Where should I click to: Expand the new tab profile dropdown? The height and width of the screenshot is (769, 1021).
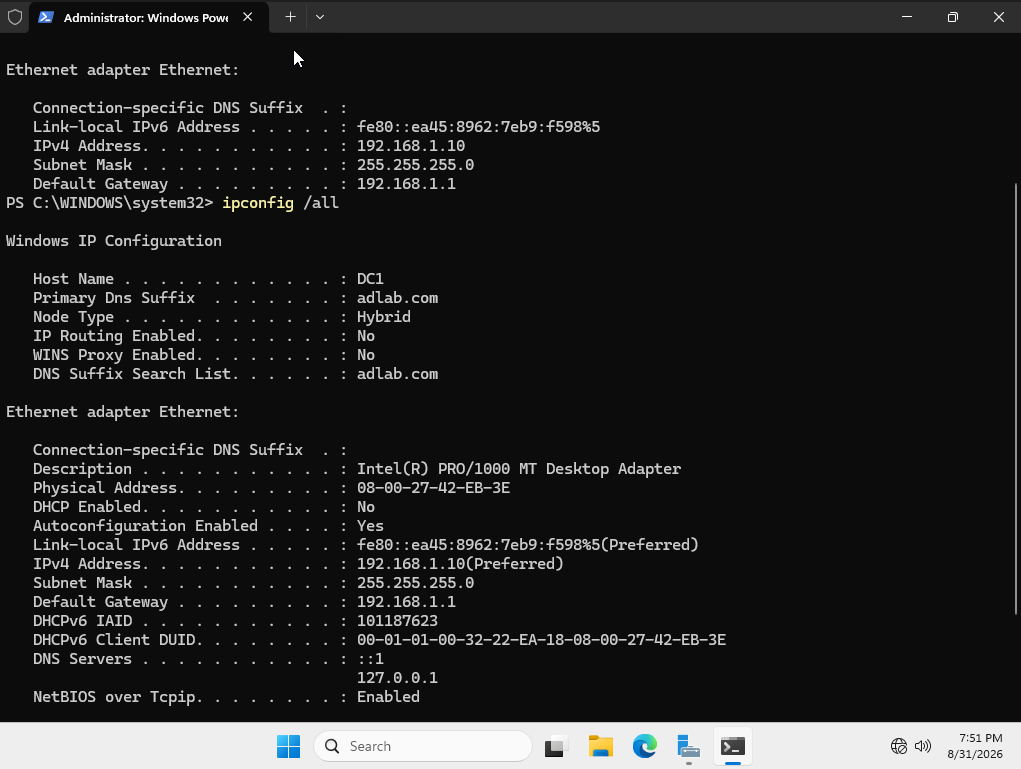coord(320,17)
